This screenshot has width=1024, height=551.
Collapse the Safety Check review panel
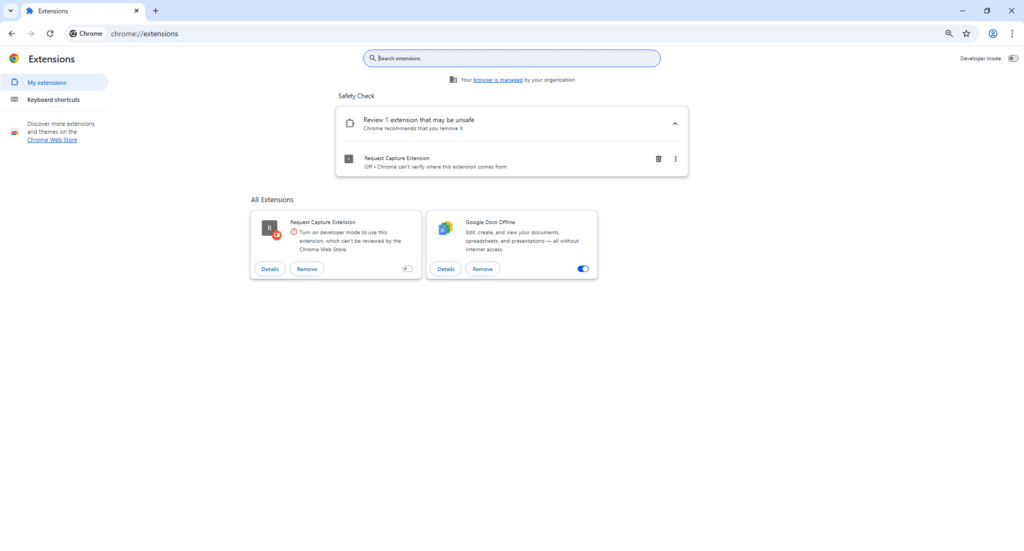coord(675,123)
